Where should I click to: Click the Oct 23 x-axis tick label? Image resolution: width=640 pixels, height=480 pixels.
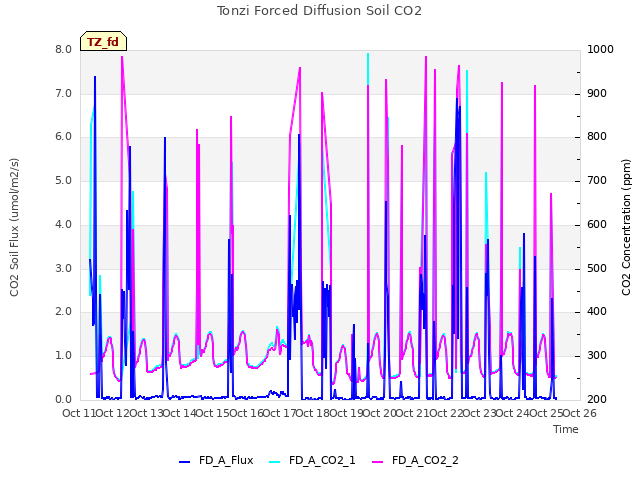[x=480, y=413]
